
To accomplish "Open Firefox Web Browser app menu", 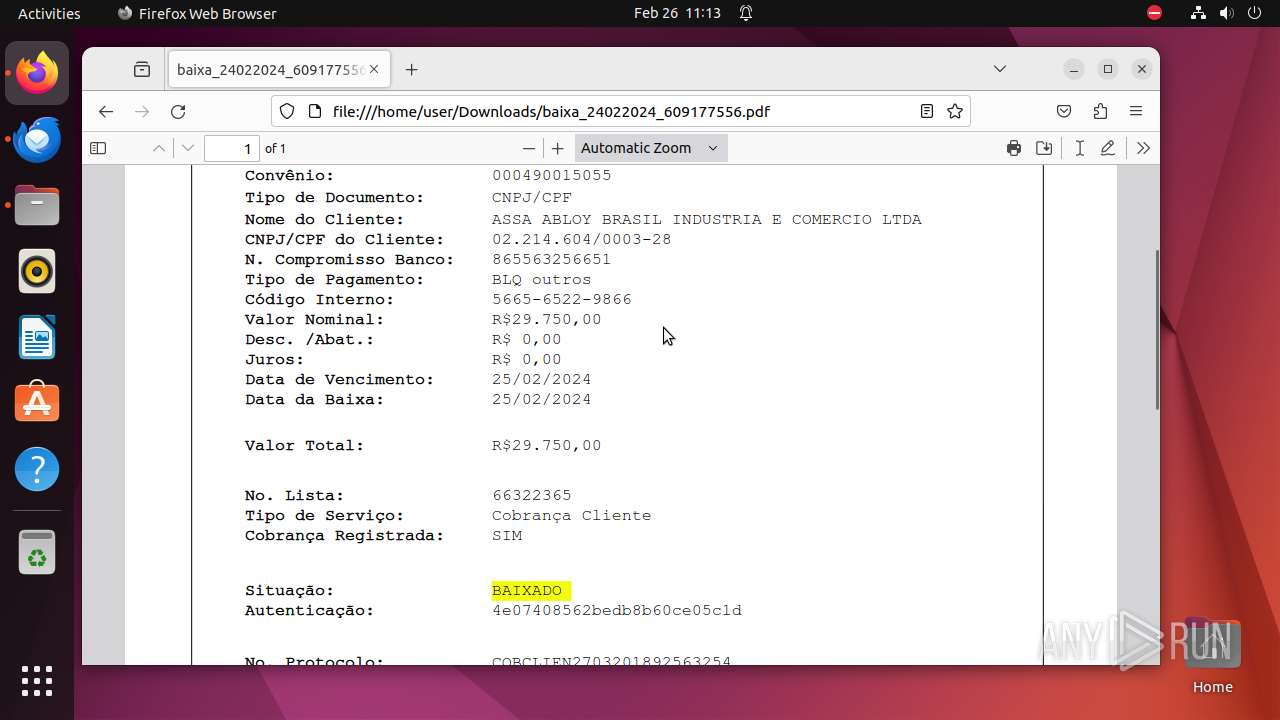I will [x=197, y=13].
